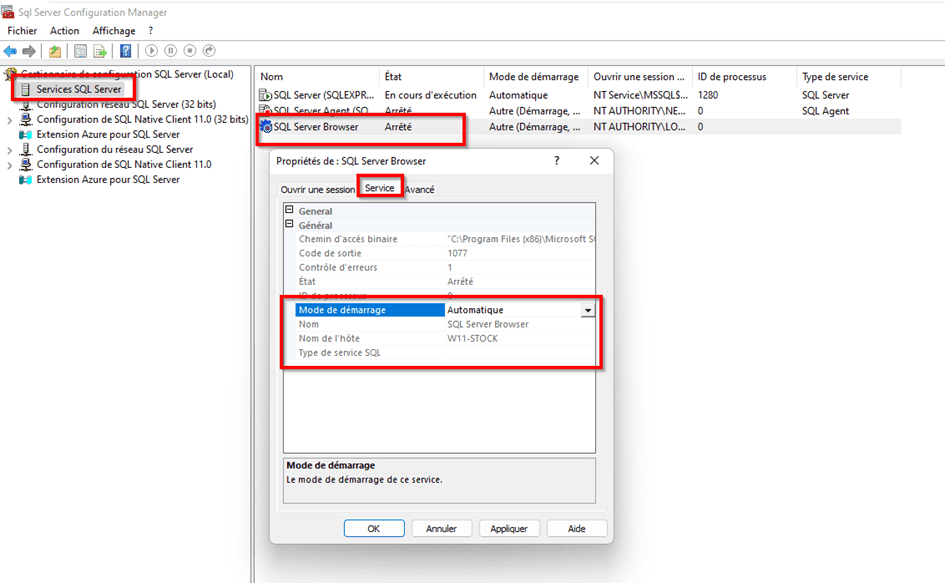Click the Stop Service toolbar icon

(190, 51)
